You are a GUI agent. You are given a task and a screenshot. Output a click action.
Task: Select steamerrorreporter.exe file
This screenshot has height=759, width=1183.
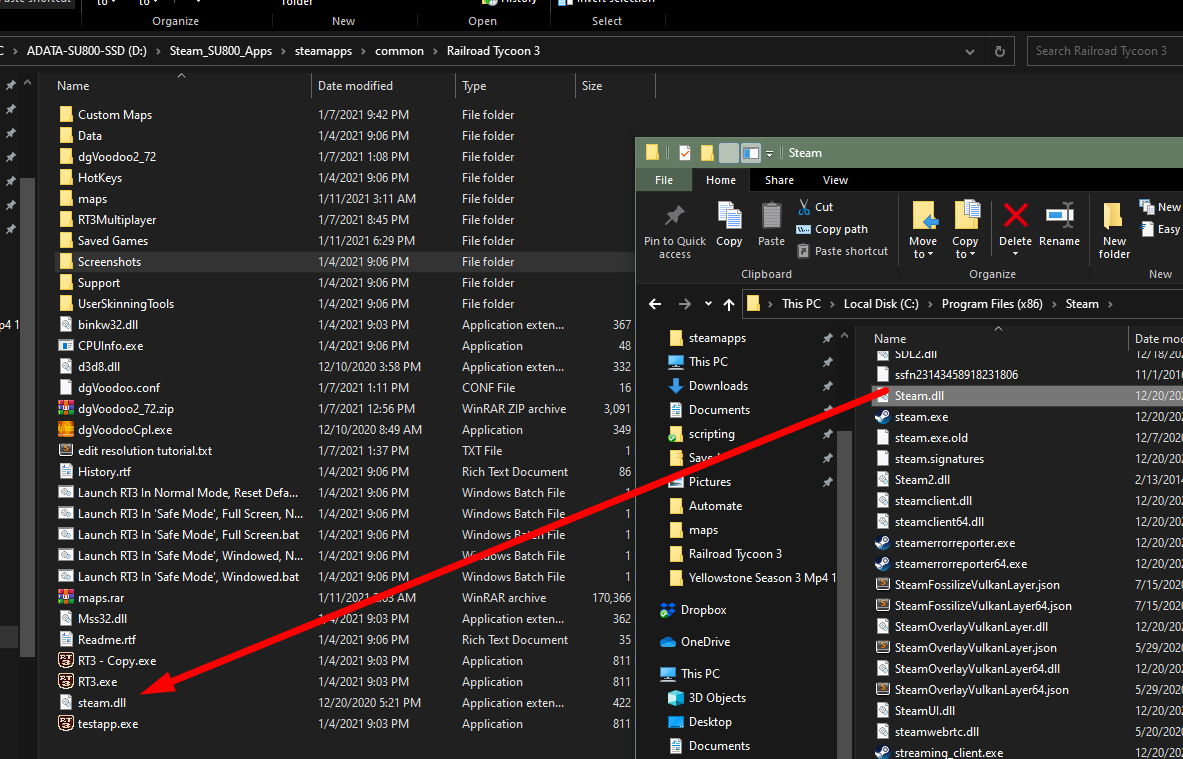(x=954, y=542)
